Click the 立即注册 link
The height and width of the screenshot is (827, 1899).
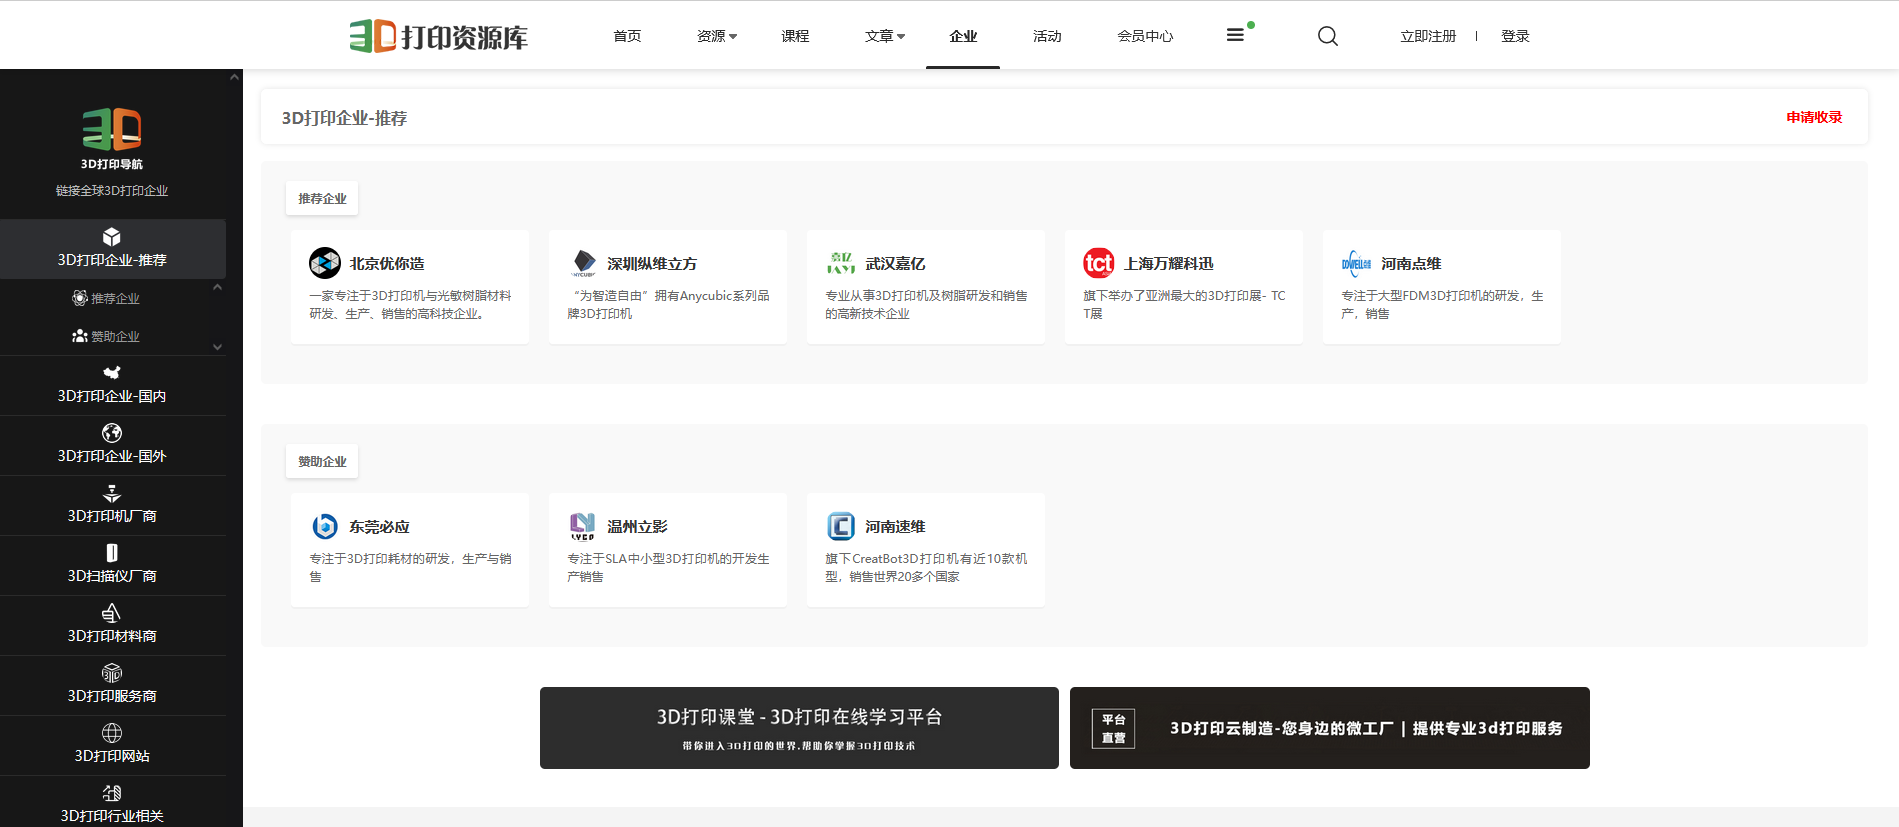click(x=1428, y=36)
